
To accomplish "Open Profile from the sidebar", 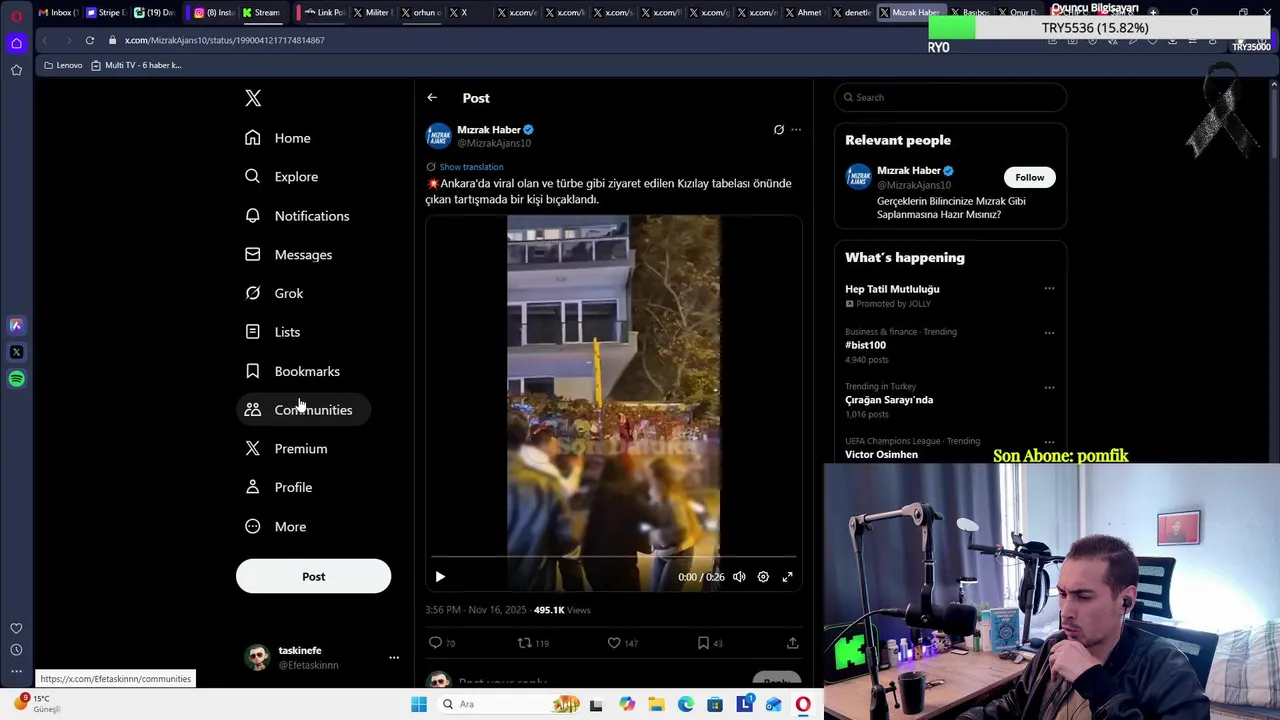I will tap(279, 487).
